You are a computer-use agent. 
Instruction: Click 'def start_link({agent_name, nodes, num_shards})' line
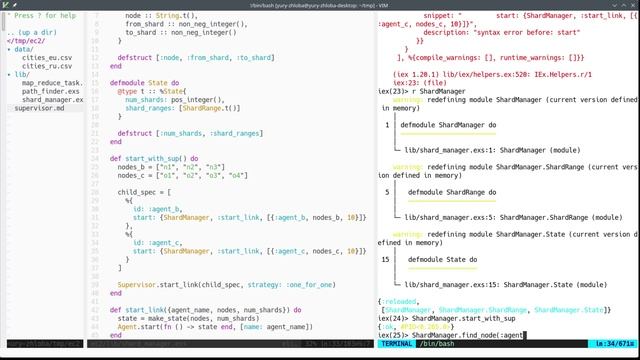[205, 310]
